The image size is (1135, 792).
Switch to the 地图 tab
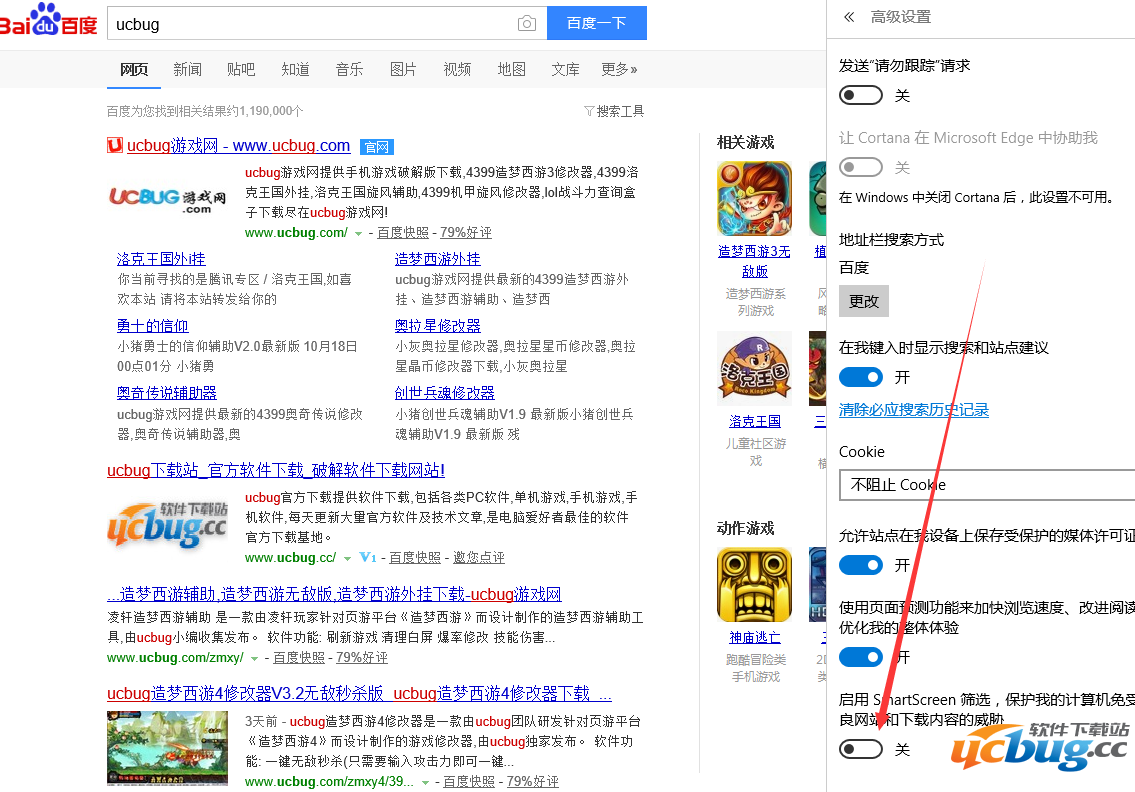[x=512, y=69]
